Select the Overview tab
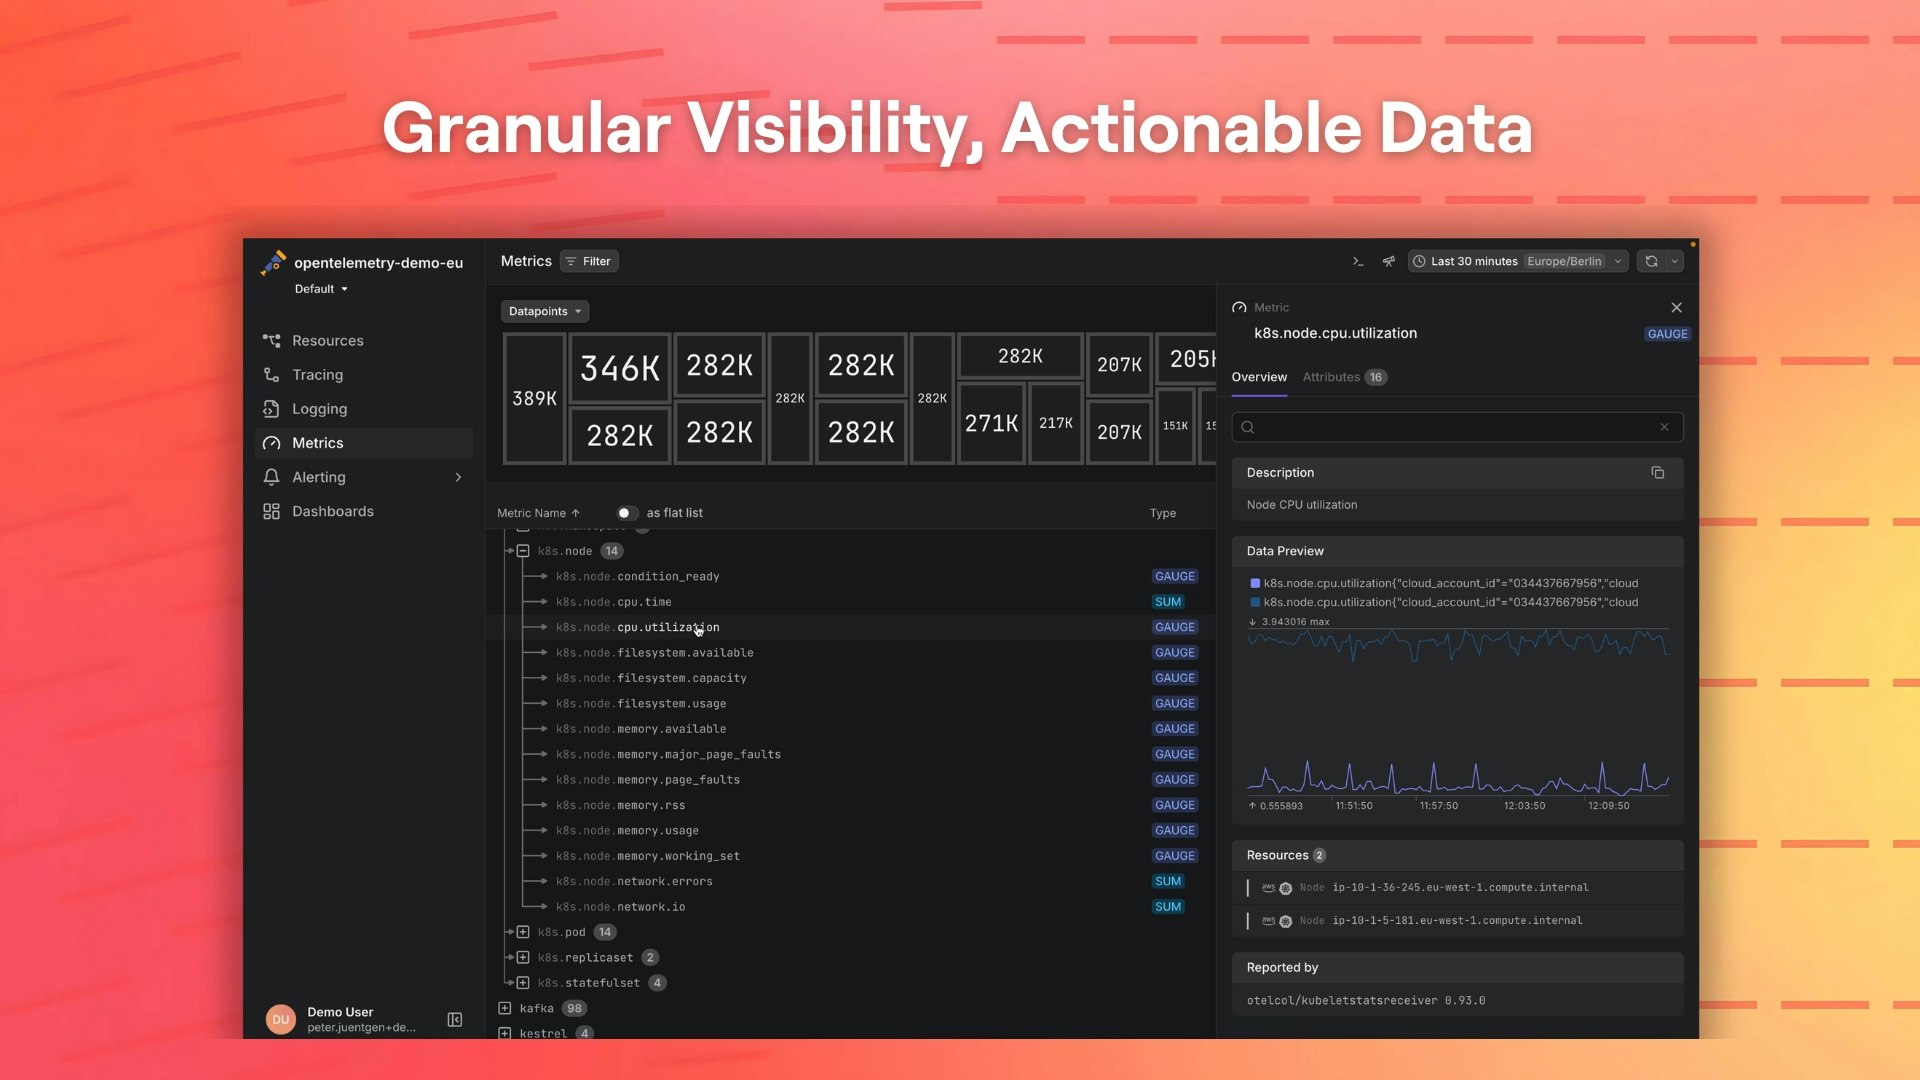Viewport: 1920px width, 1080px height. point(1259,377)
